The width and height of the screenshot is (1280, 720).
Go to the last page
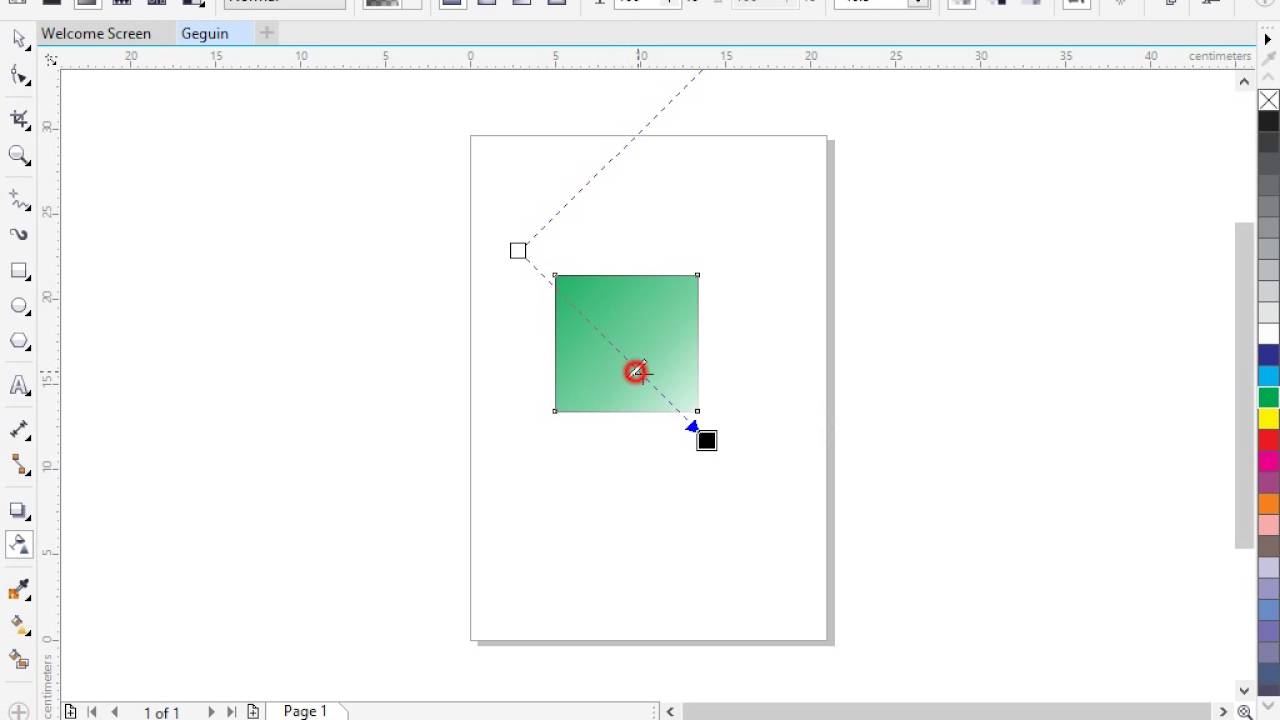(232, 712)
